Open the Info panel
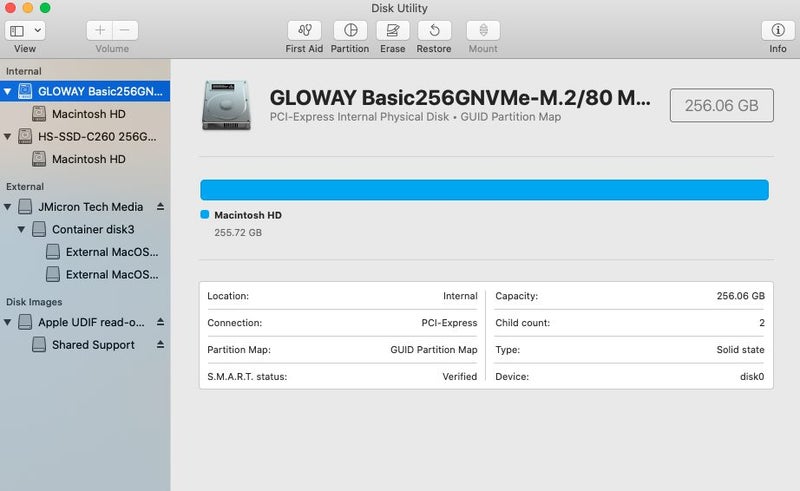The width and height of the screenshot is (800, 491). [778, 31]
